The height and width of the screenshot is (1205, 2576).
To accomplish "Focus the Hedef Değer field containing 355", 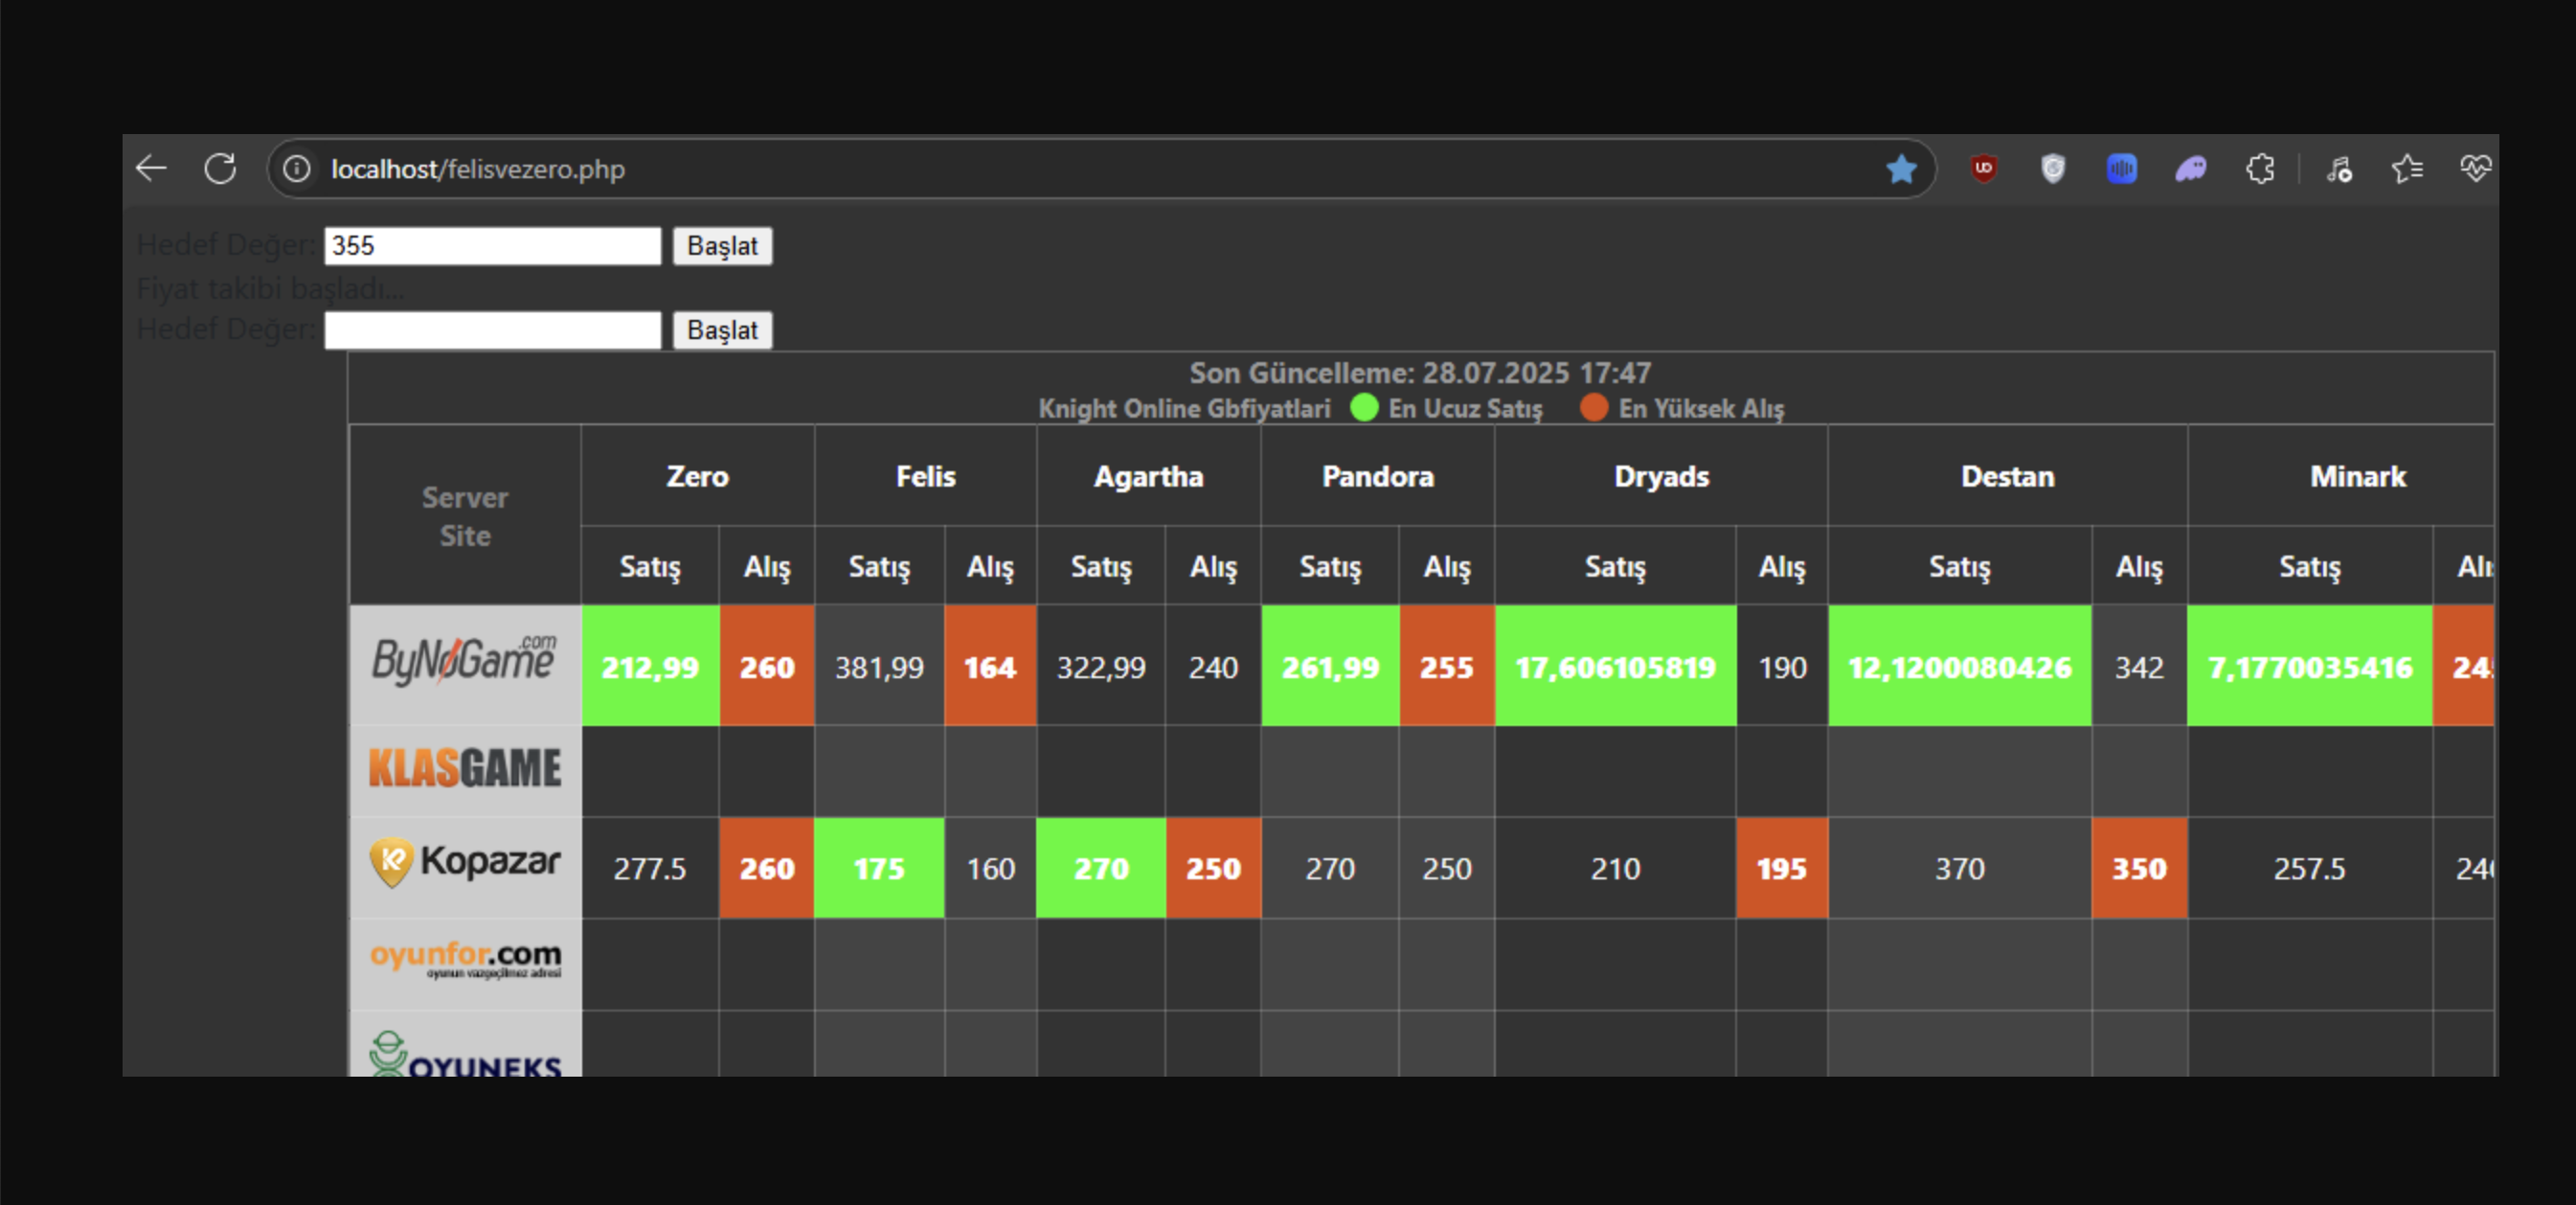I will [x=493, y=246].
